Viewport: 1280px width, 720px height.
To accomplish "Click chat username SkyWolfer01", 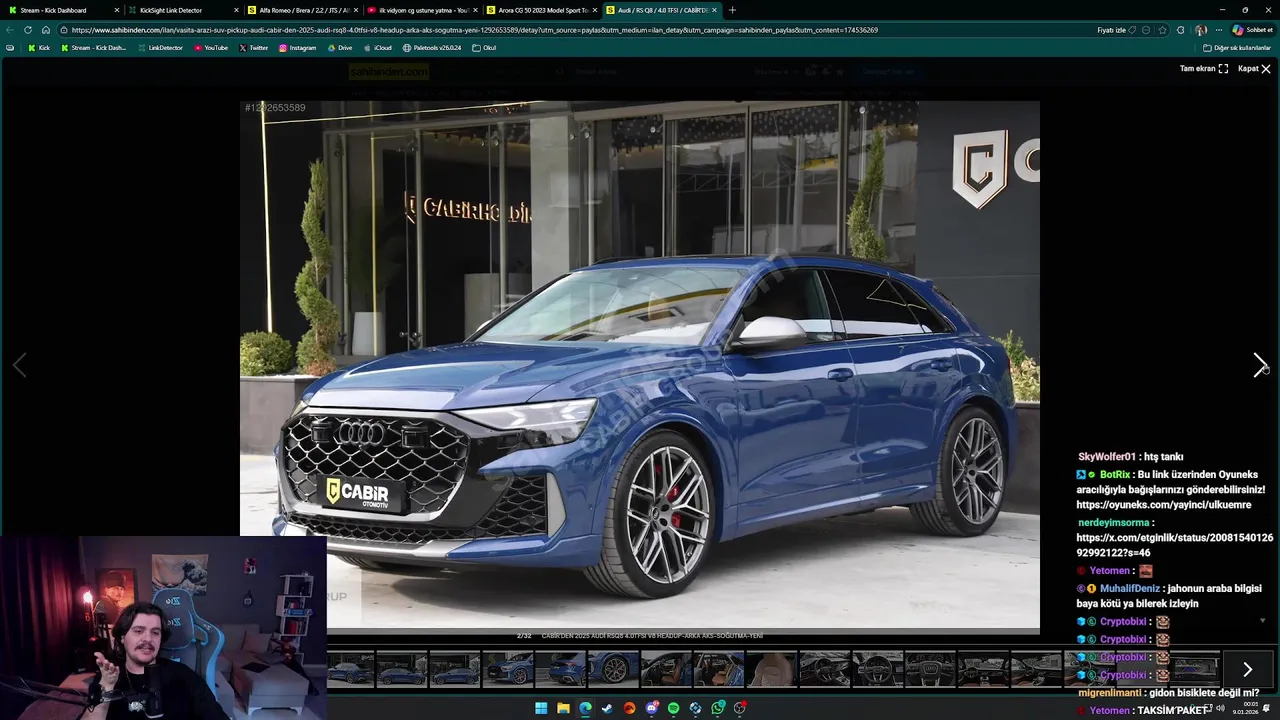I will 1107,457.
